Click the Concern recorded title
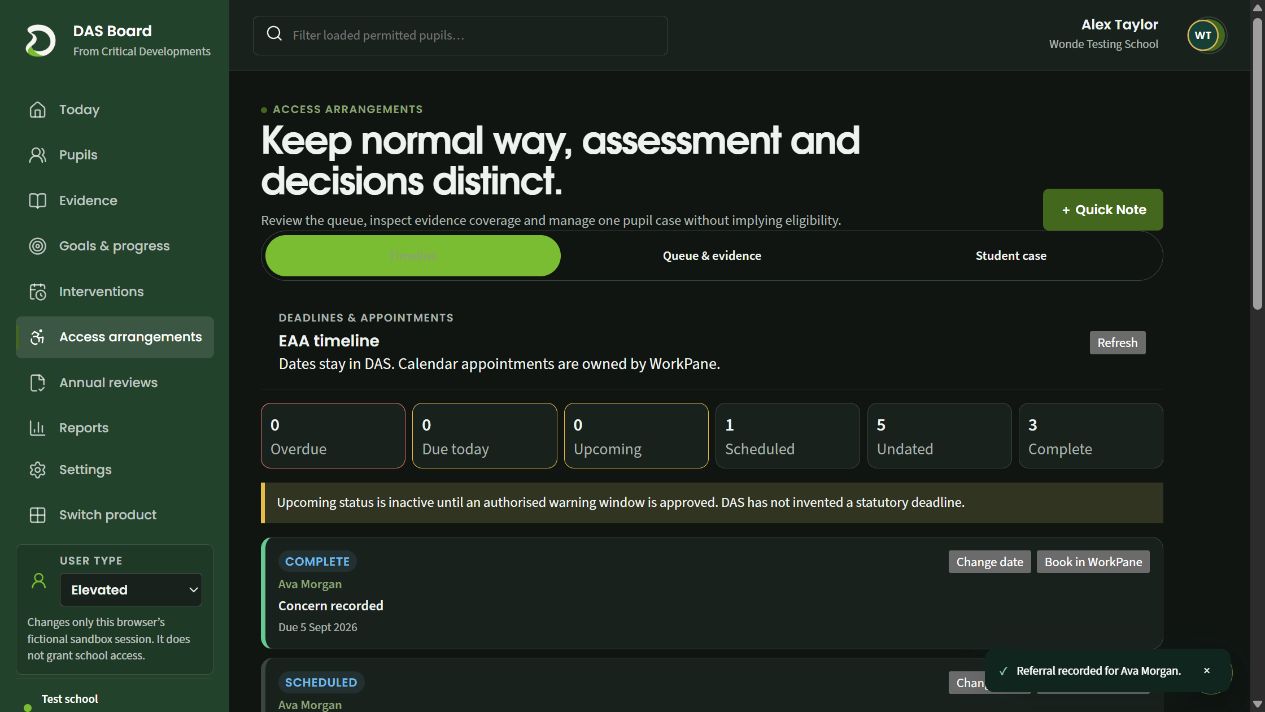Screen dimensions: 1265x712 (331, 606)
